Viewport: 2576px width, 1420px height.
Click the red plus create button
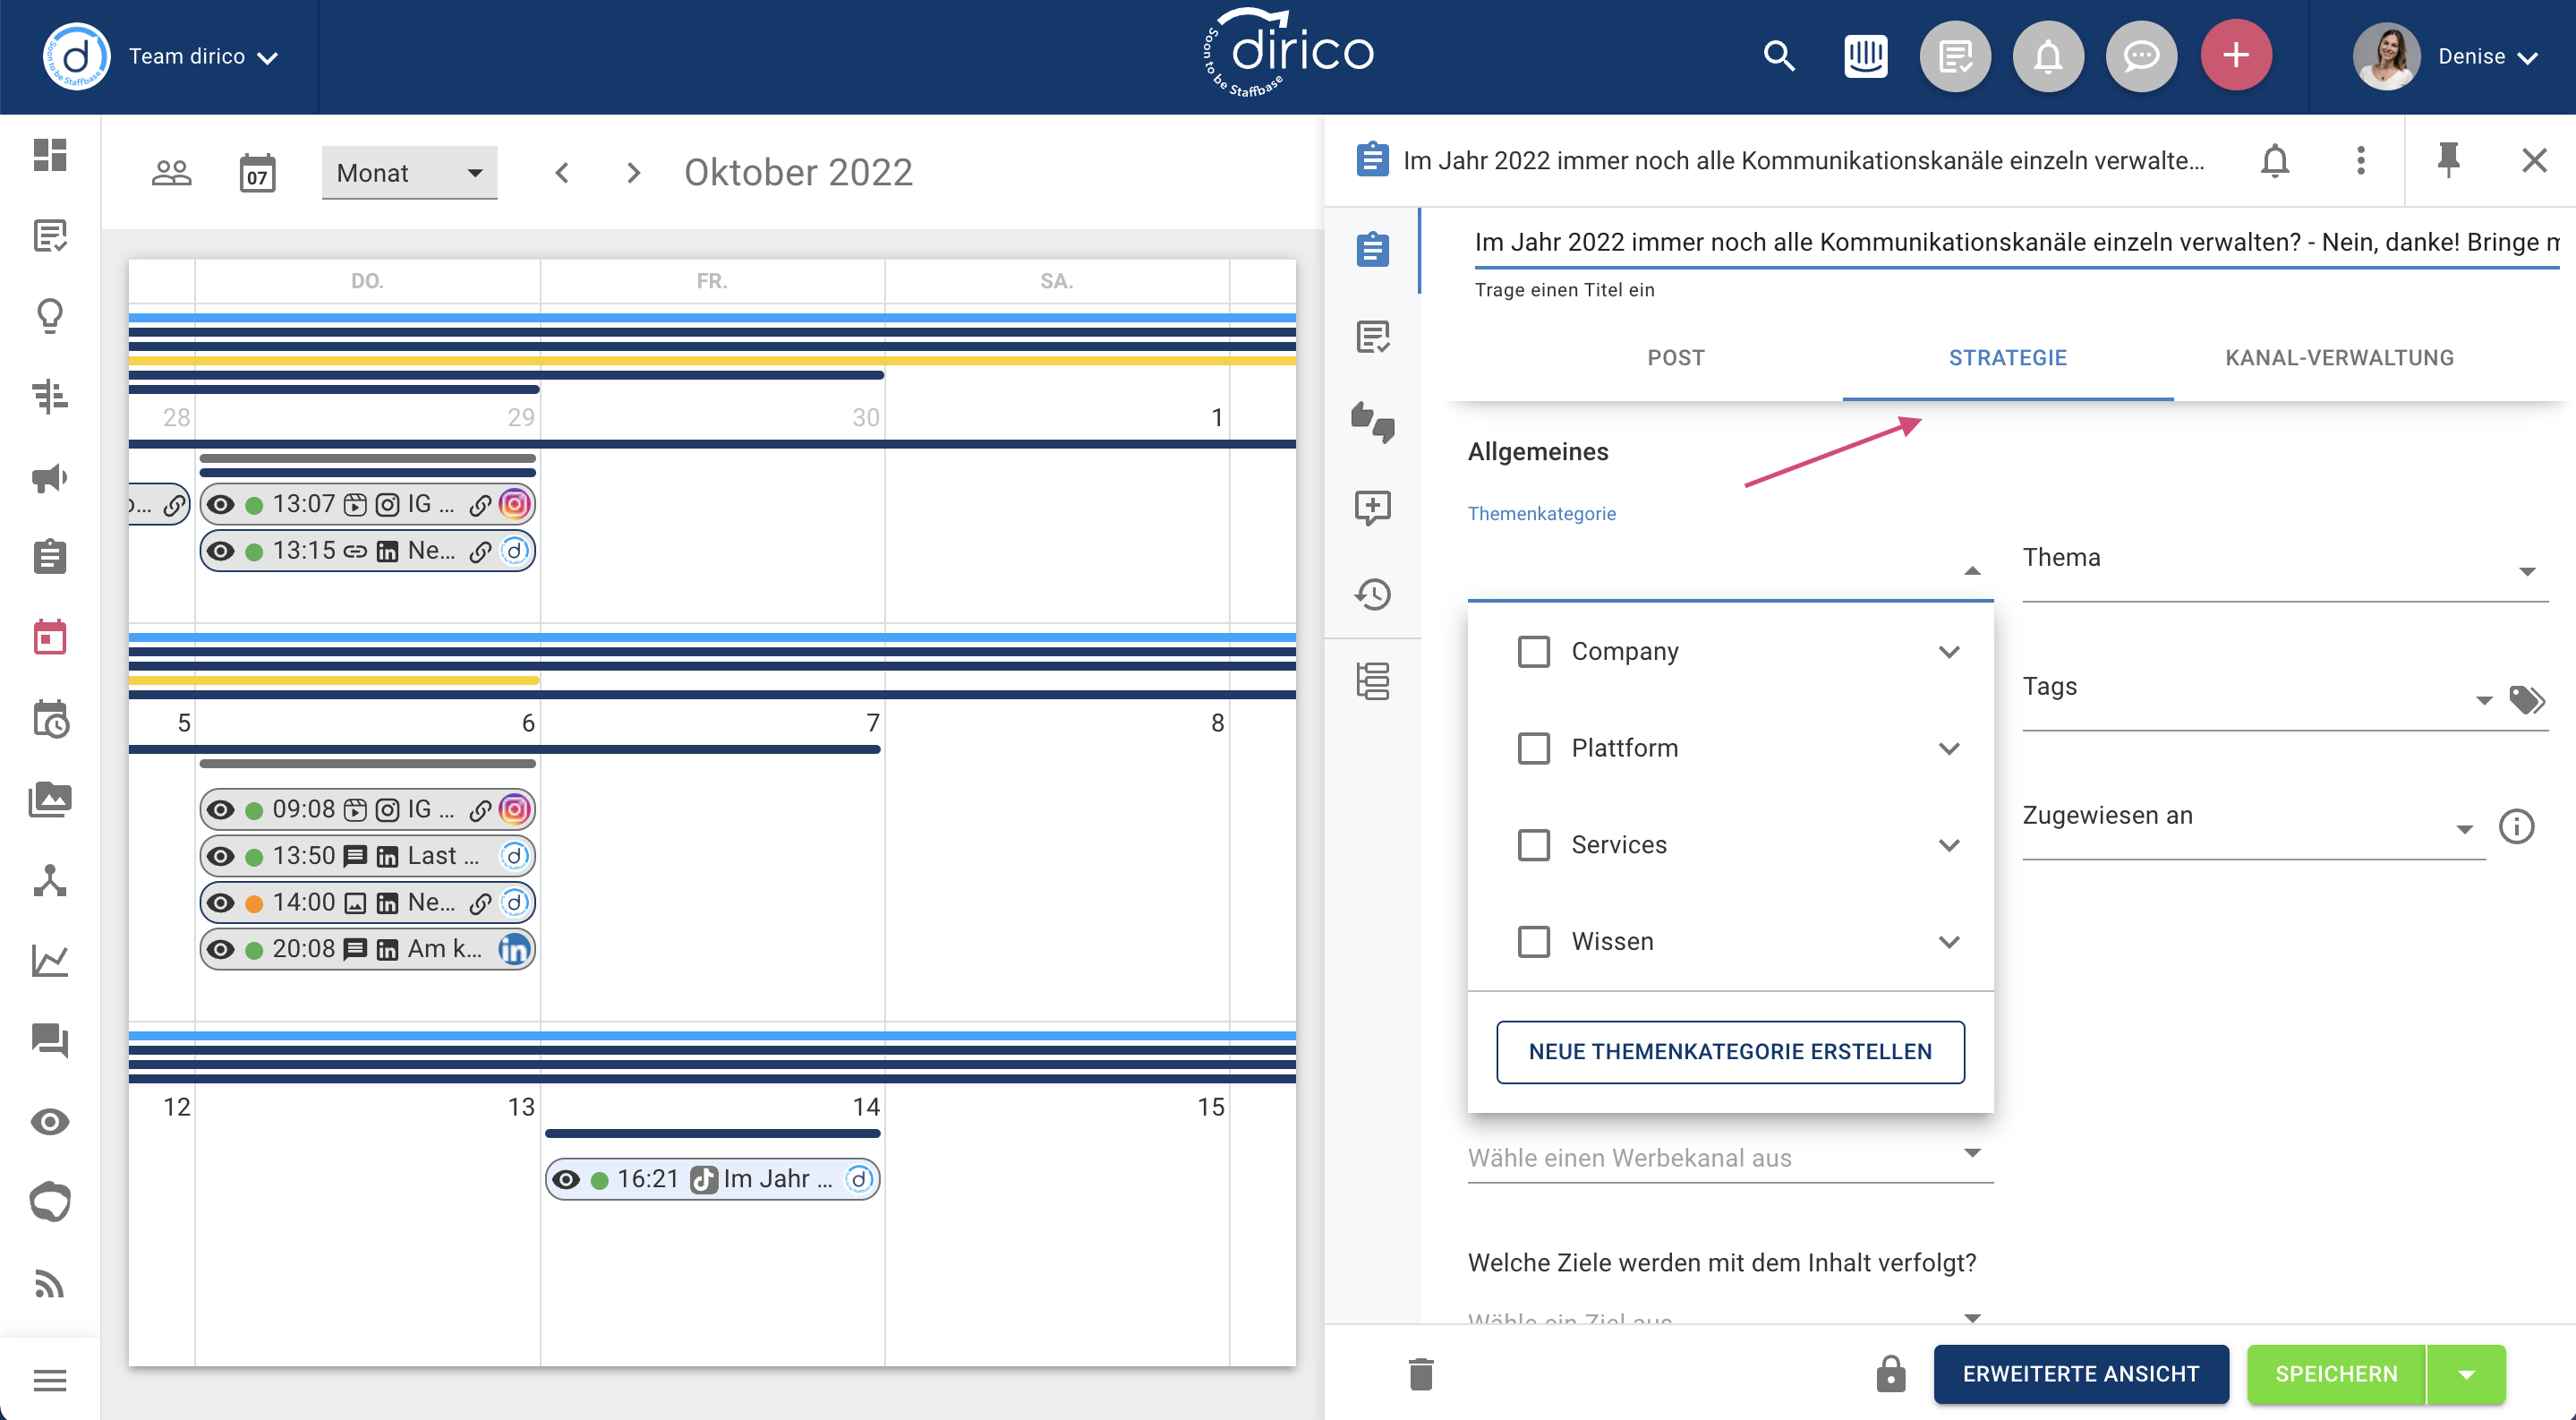(2236, 56)
